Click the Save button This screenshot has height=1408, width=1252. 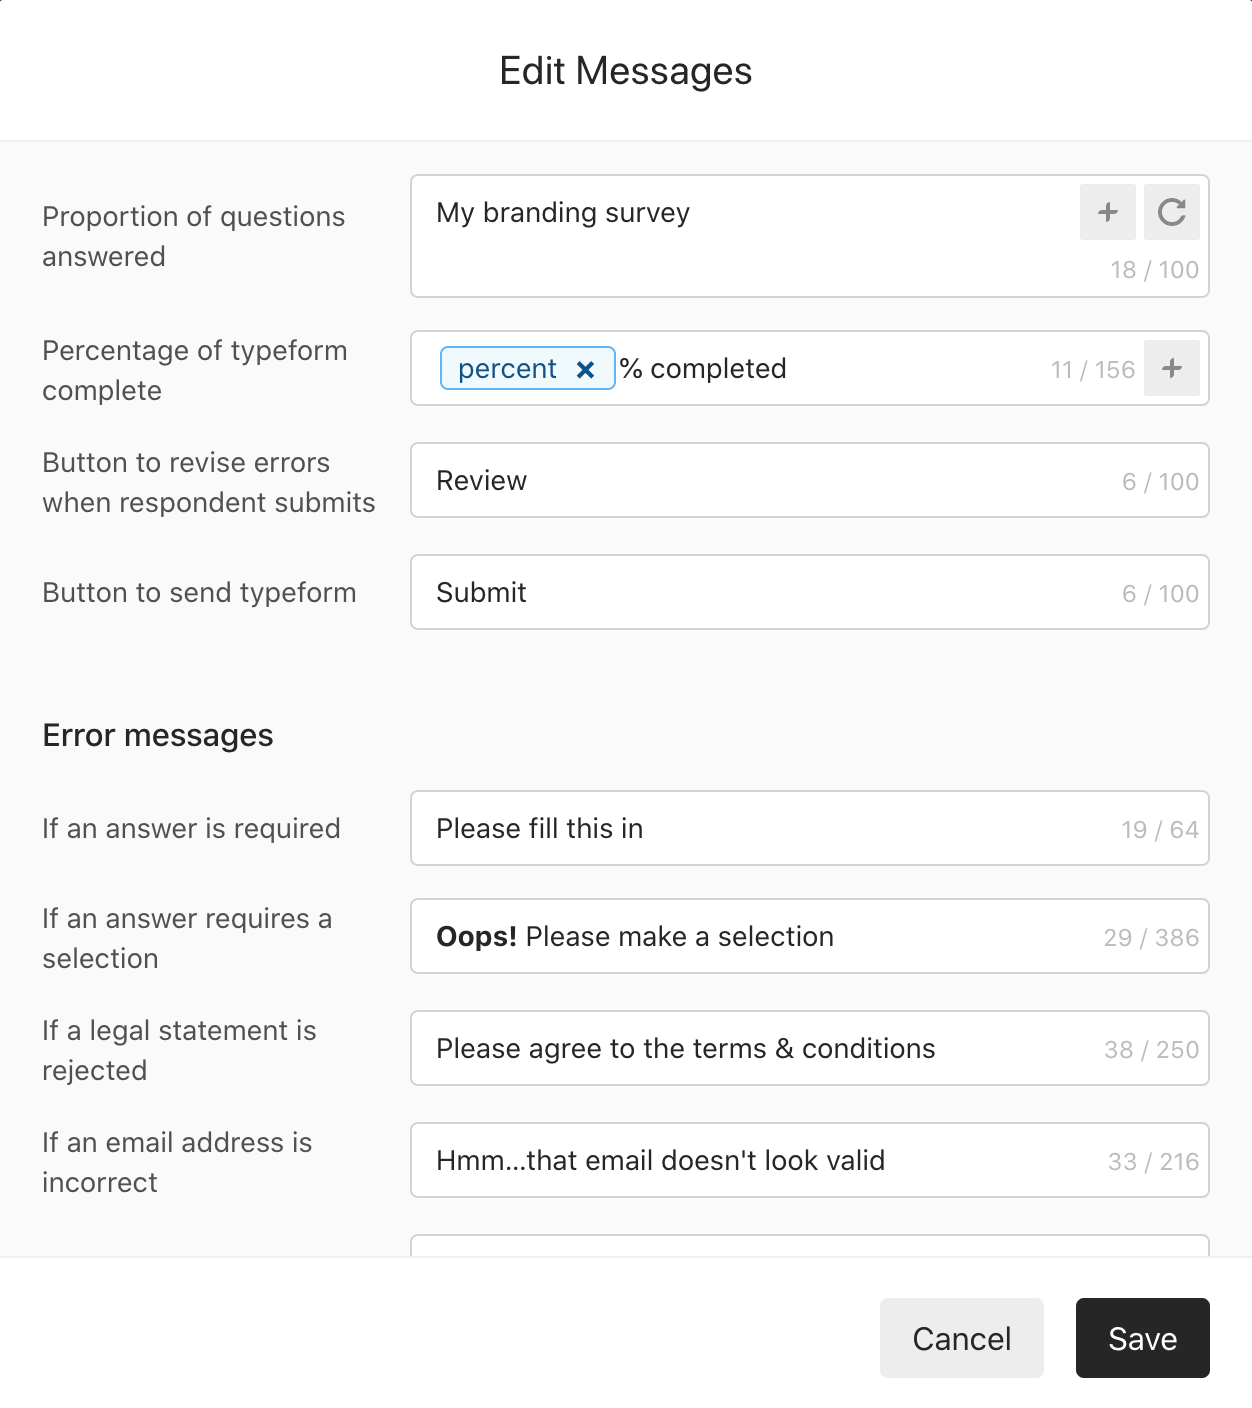(1142, 1338)
